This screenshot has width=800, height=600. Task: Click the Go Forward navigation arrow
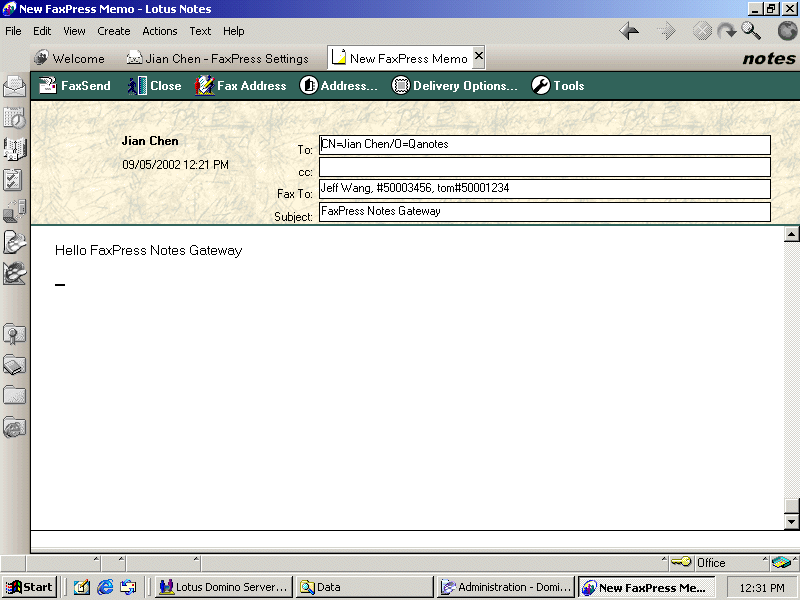[666, 31]
